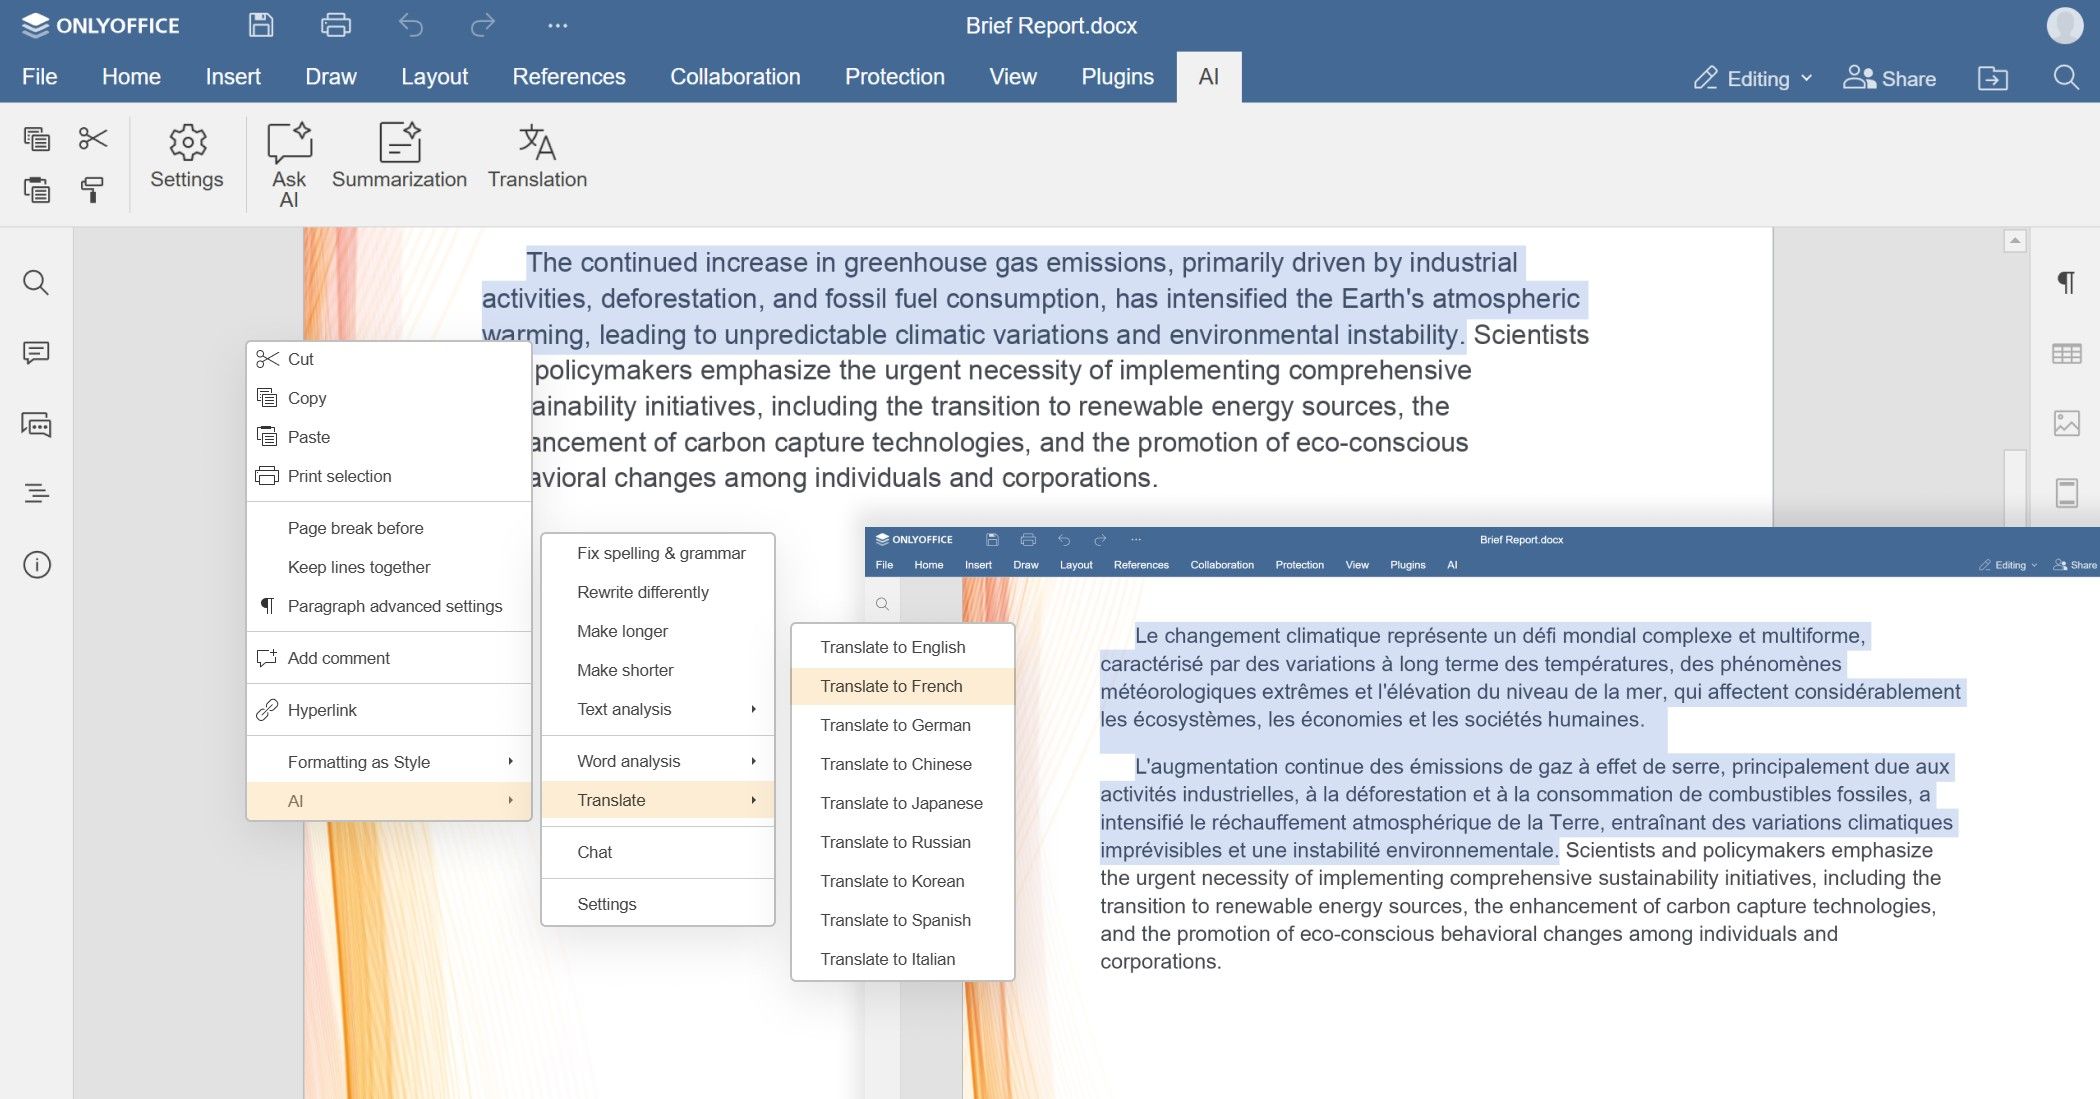Image resolution: width=2100 pixels, height=1099 pixels.
Task: Open table settings in right sidebar
Action: pyautogui.click(x=2066, y=353)
